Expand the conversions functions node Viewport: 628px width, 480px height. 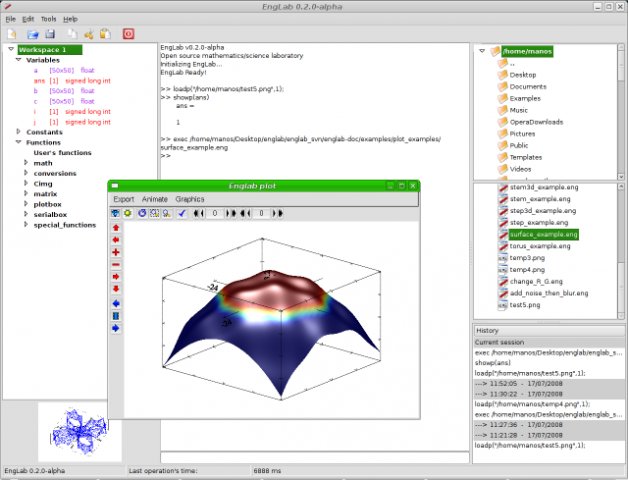click(x=26, y=173)
